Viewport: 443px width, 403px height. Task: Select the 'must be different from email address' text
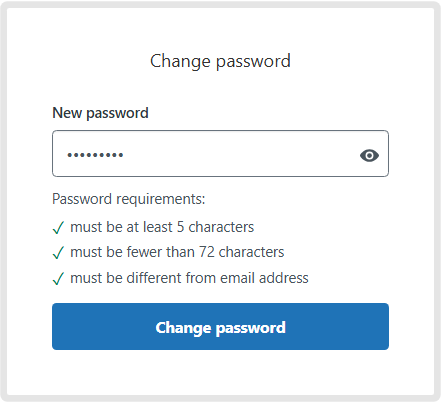(189, 278)
